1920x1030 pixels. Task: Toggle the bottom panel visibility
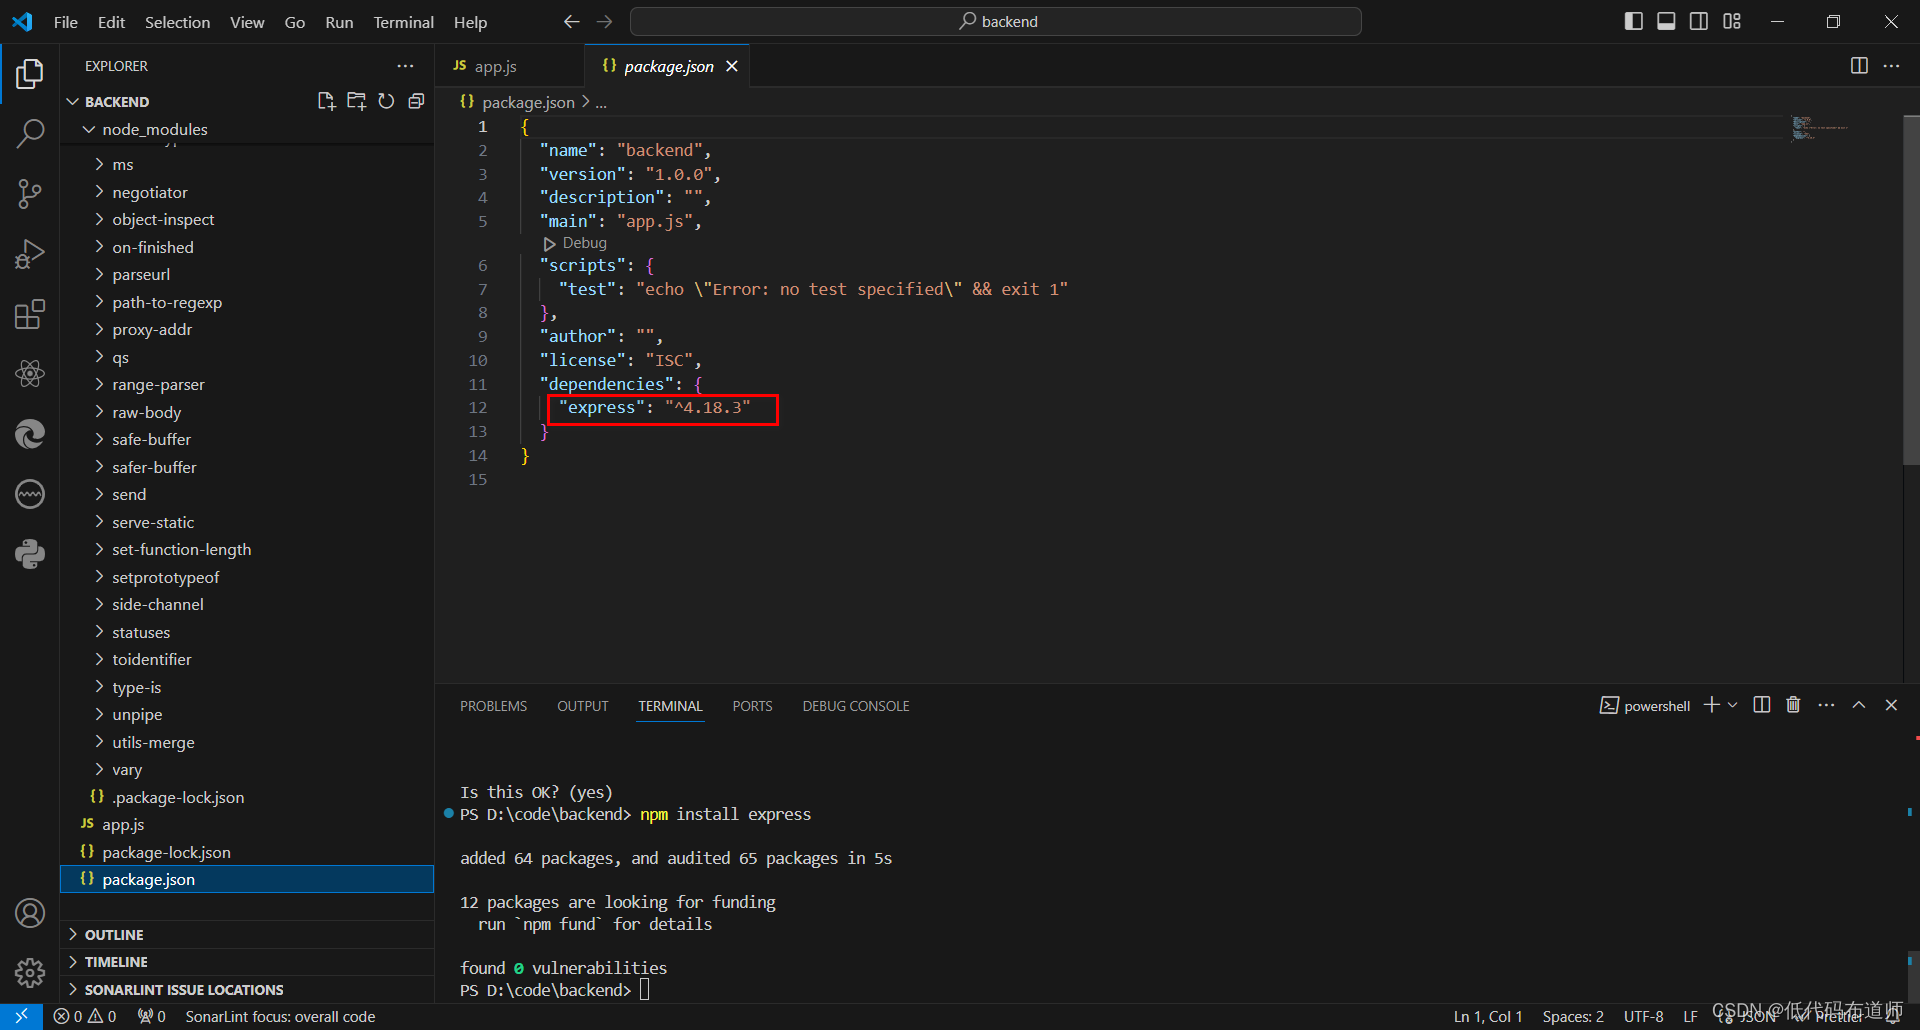[x=1666, y=21]
